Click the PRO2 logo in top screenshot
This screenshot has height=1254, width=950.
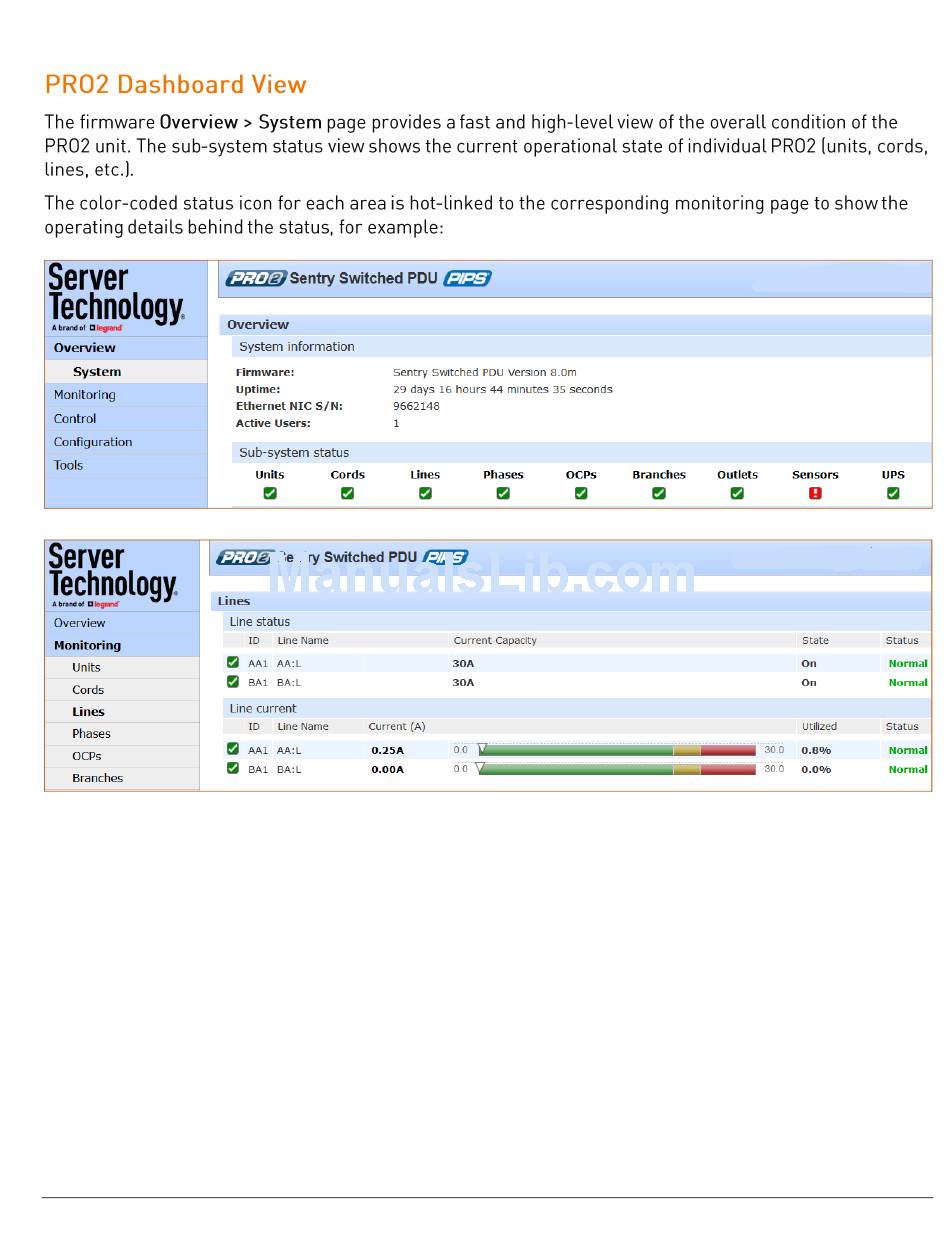click(x=256, y=278)
